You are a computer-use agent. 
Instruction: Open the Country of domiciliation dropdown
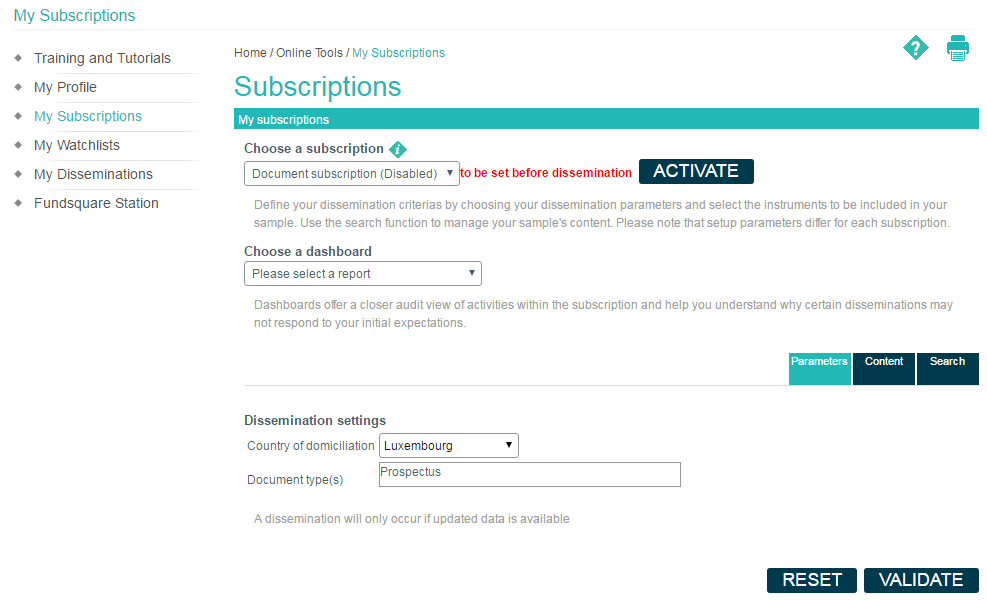click(449, 445)
